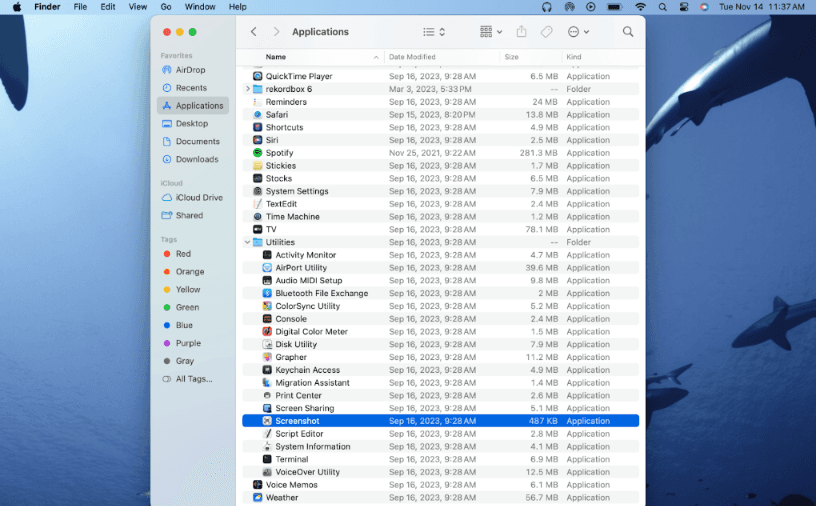Open the more actions ellipsis dropdown
816x506 pixels.
578,32
